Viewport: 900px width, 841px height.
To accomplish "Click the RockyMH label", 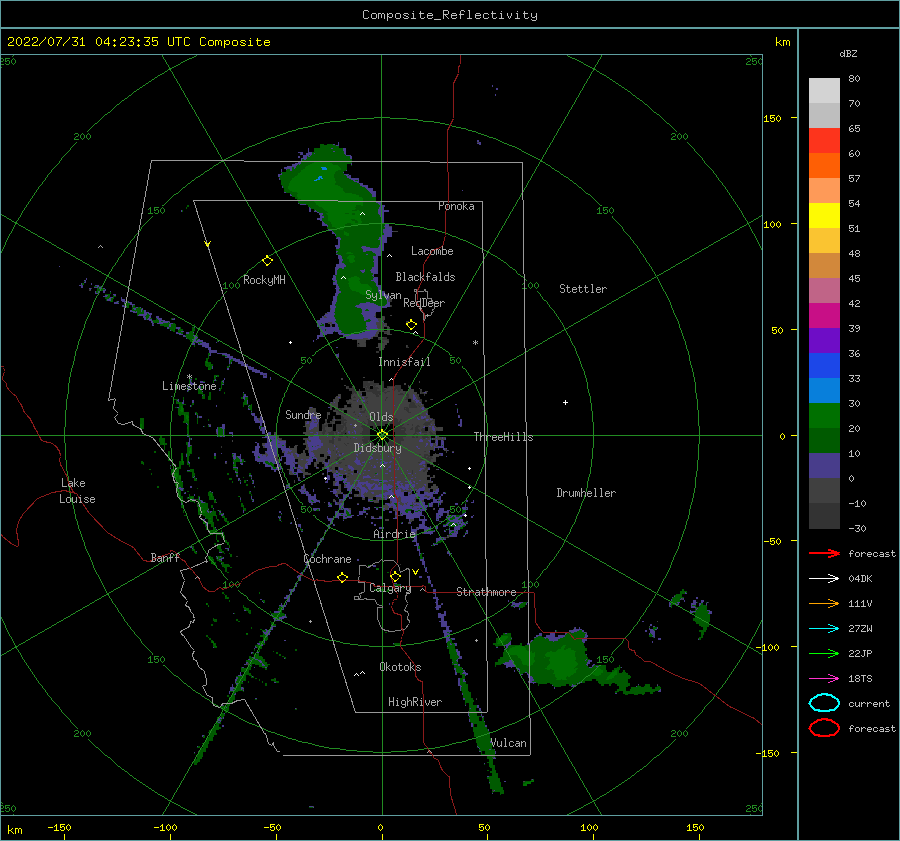I will click(x=264, y=280).
